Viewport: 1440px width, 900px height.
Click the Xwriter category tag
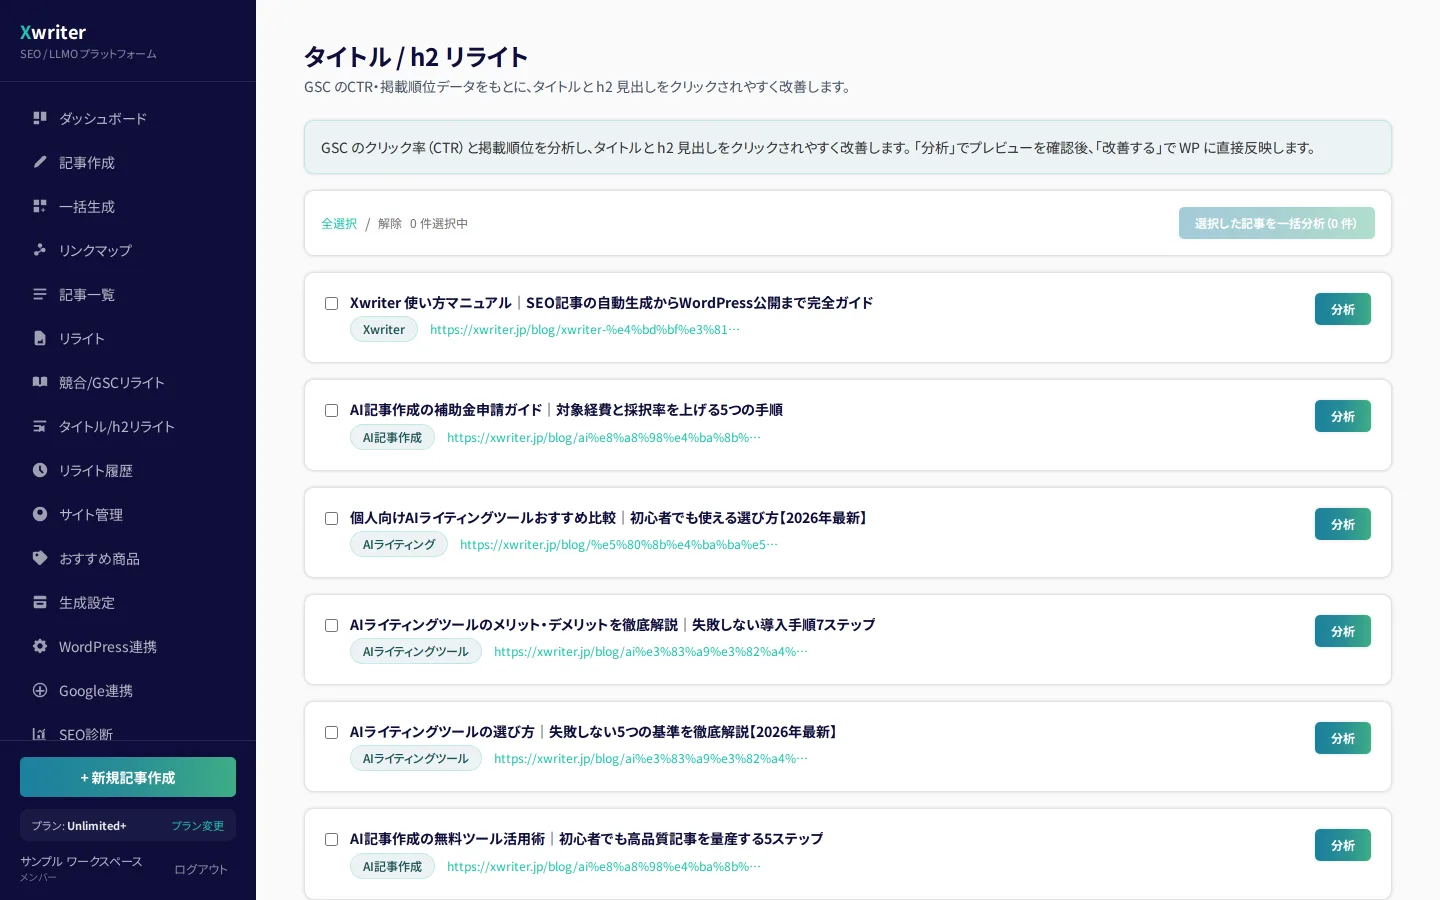point(384,330)
